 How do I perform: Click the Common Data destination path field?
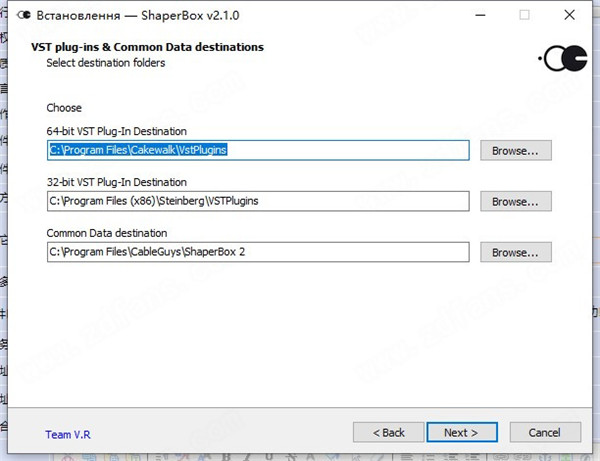point(258,252)
